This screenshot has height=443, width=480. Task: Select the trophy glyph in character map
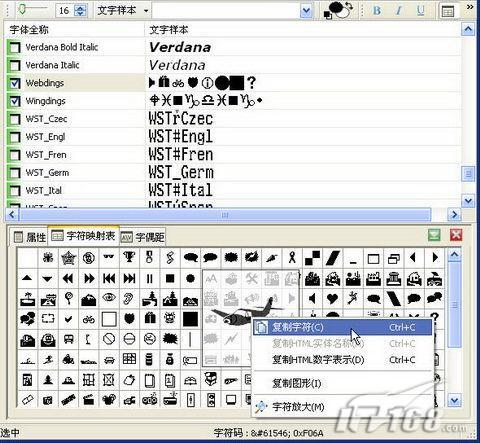point(129,257)
